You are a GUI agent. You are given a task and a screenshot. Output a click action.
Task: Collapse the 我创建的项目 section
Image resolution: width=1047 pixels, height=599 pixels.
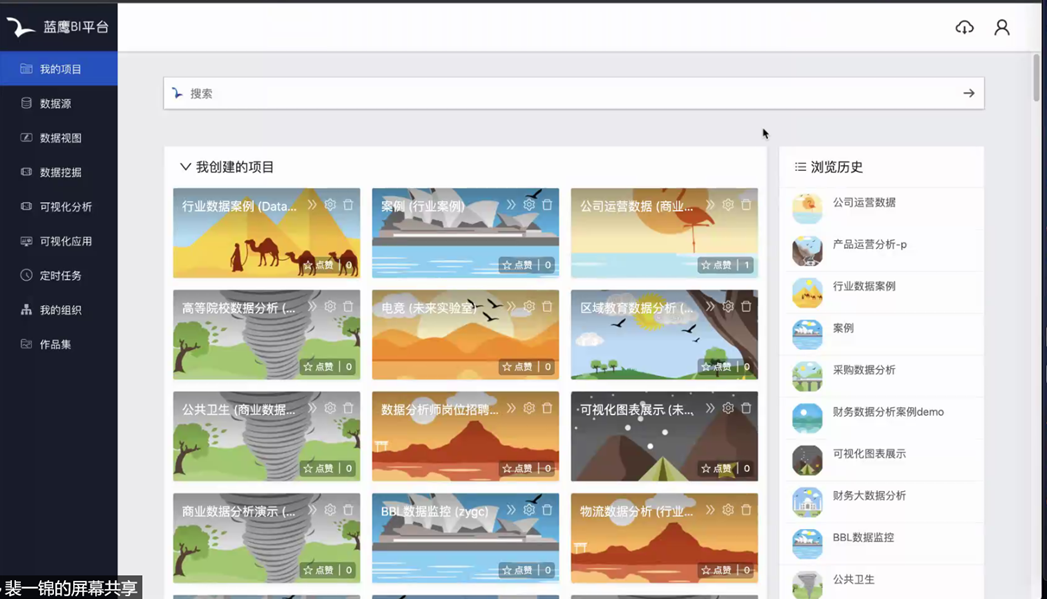click(x=185, y=167)
